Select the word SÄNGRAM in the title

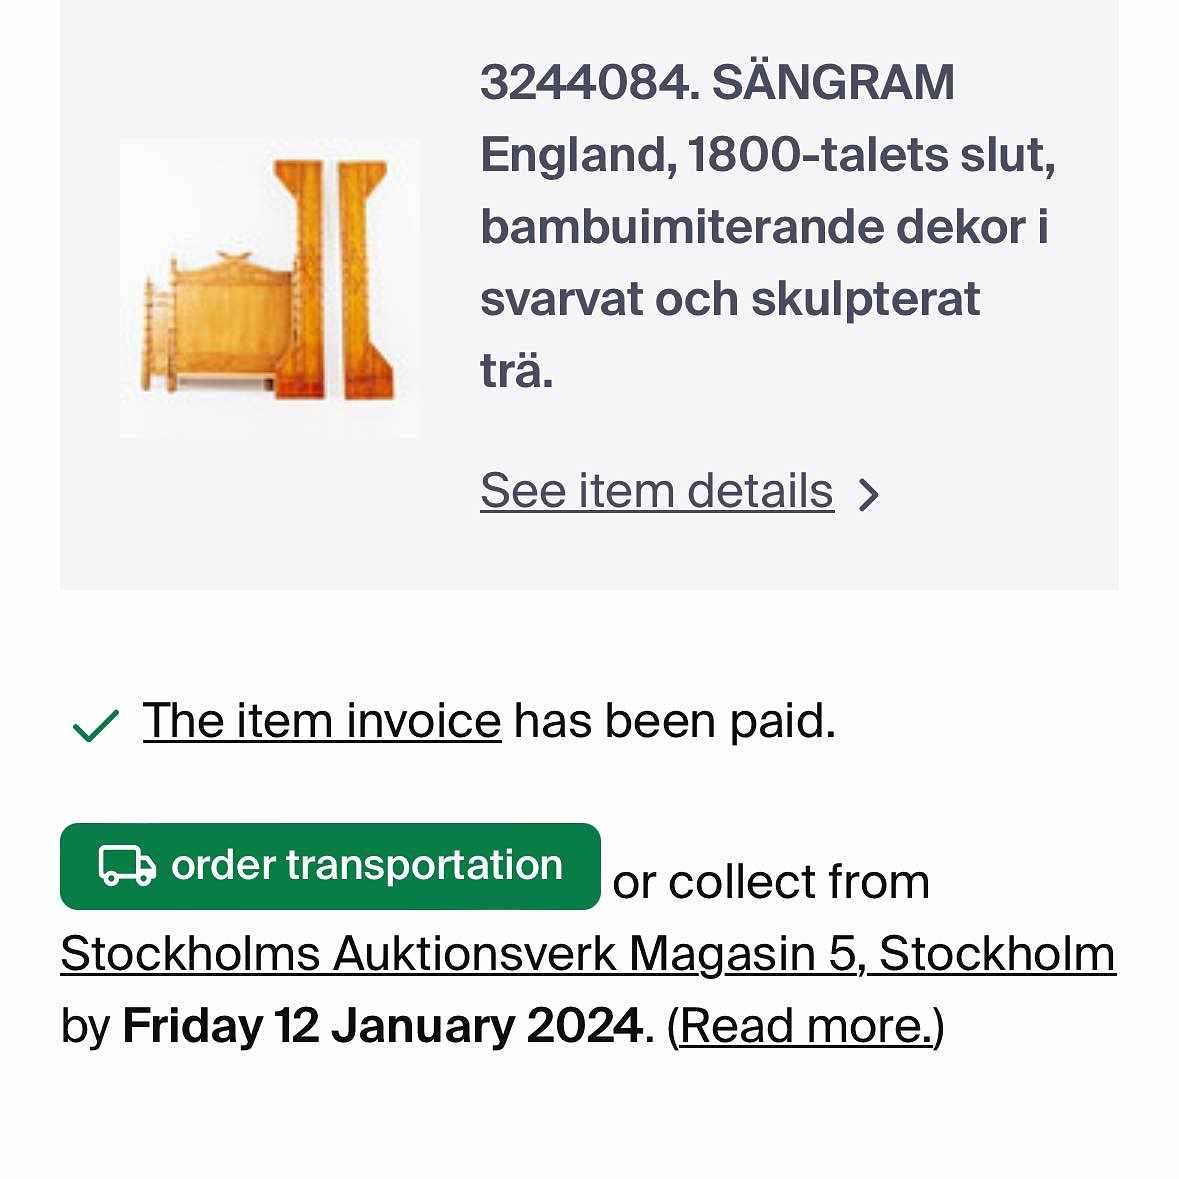click(832, 83)
